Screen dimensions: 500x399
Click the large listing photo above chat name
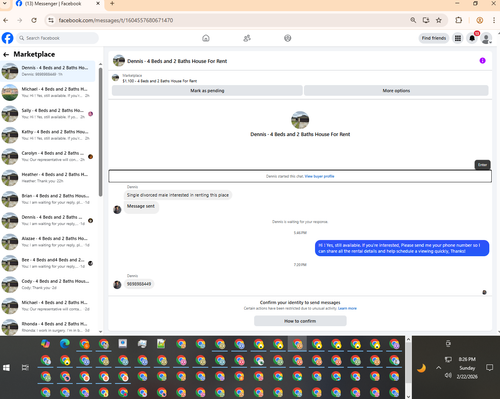pyautogui.click(x=300, y=120)
